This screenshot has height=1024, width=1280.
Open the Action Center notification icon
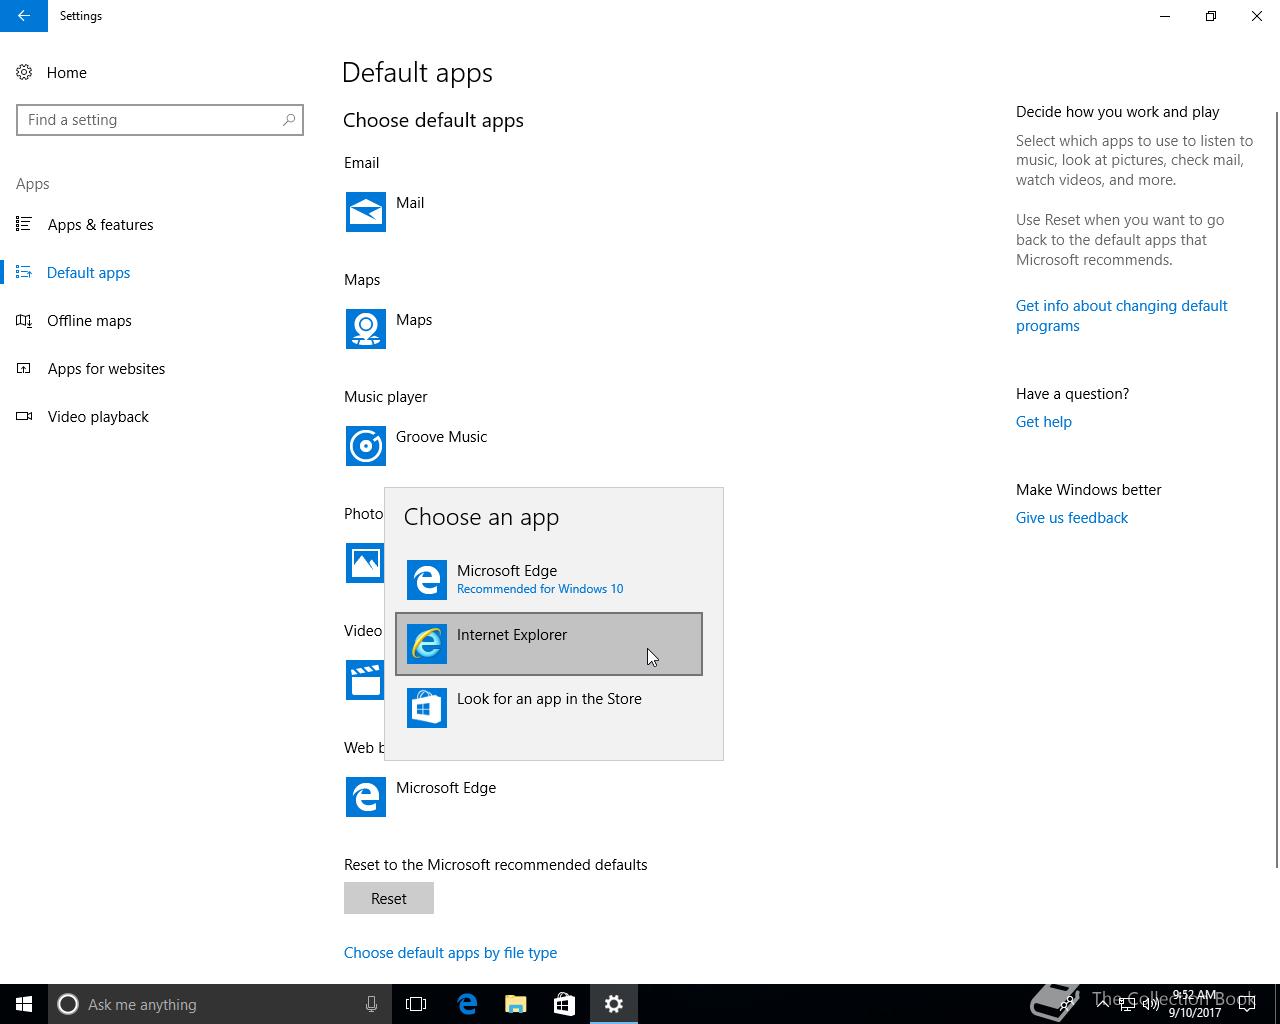click(1247, 1004)
